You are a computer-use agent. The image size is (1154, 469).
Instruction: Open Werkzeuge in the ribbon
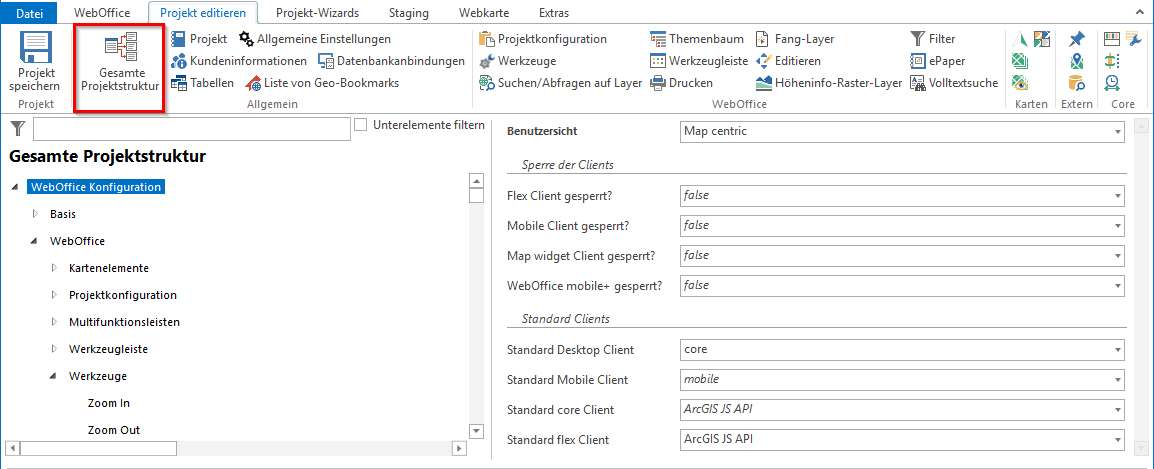click(x=517, y=60)
